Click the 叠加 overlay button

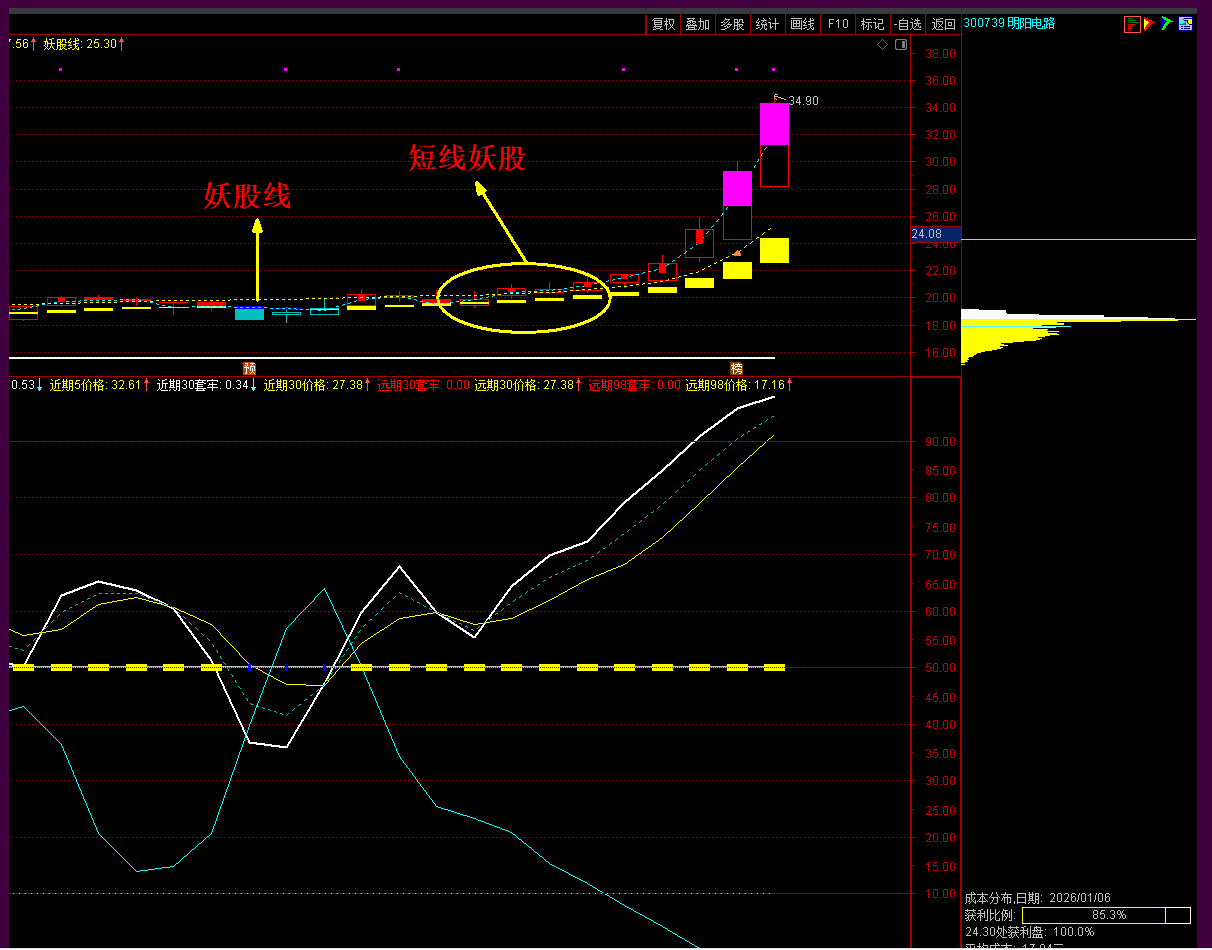tap(697, 24)
